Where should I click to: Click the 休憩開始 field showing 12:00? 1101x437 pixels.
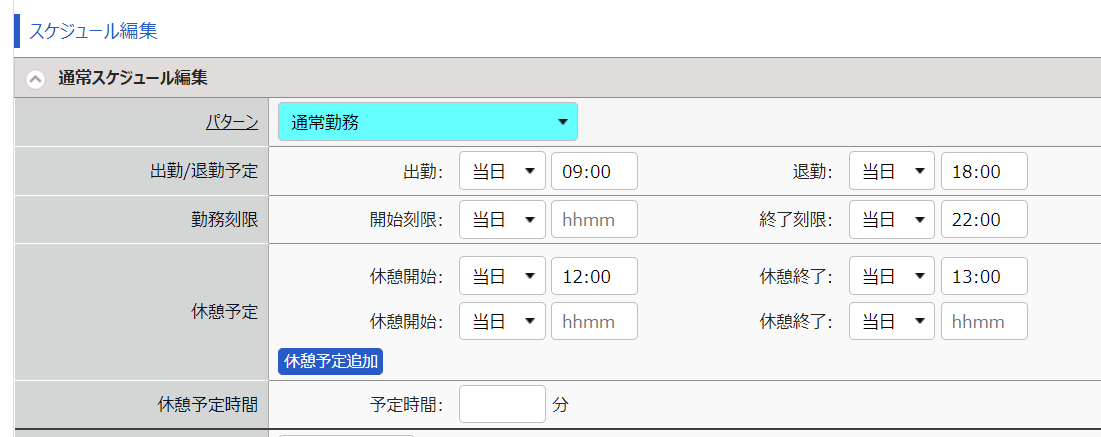594,276
